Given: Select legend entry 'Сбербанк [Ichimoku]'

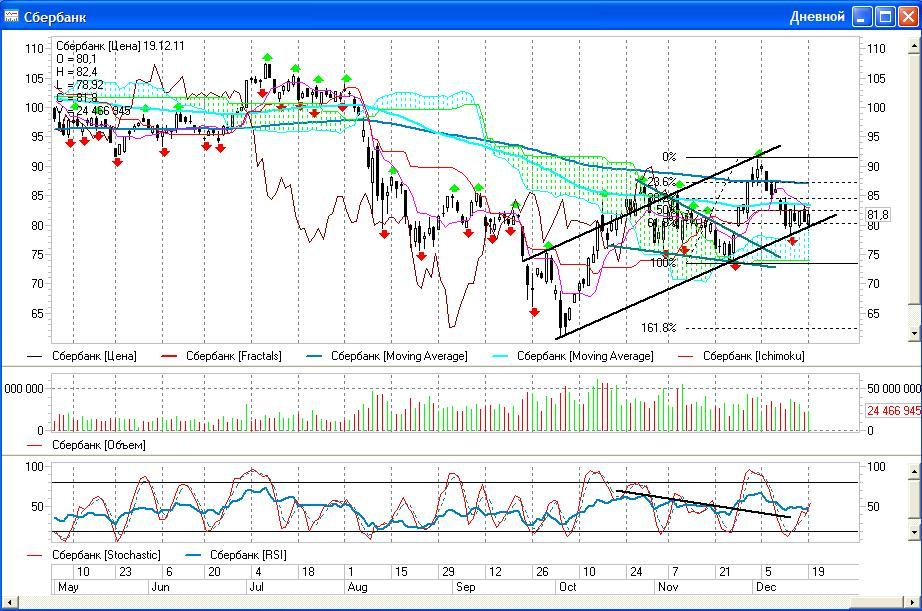Looking at the screenshot, I should point(741,356).
